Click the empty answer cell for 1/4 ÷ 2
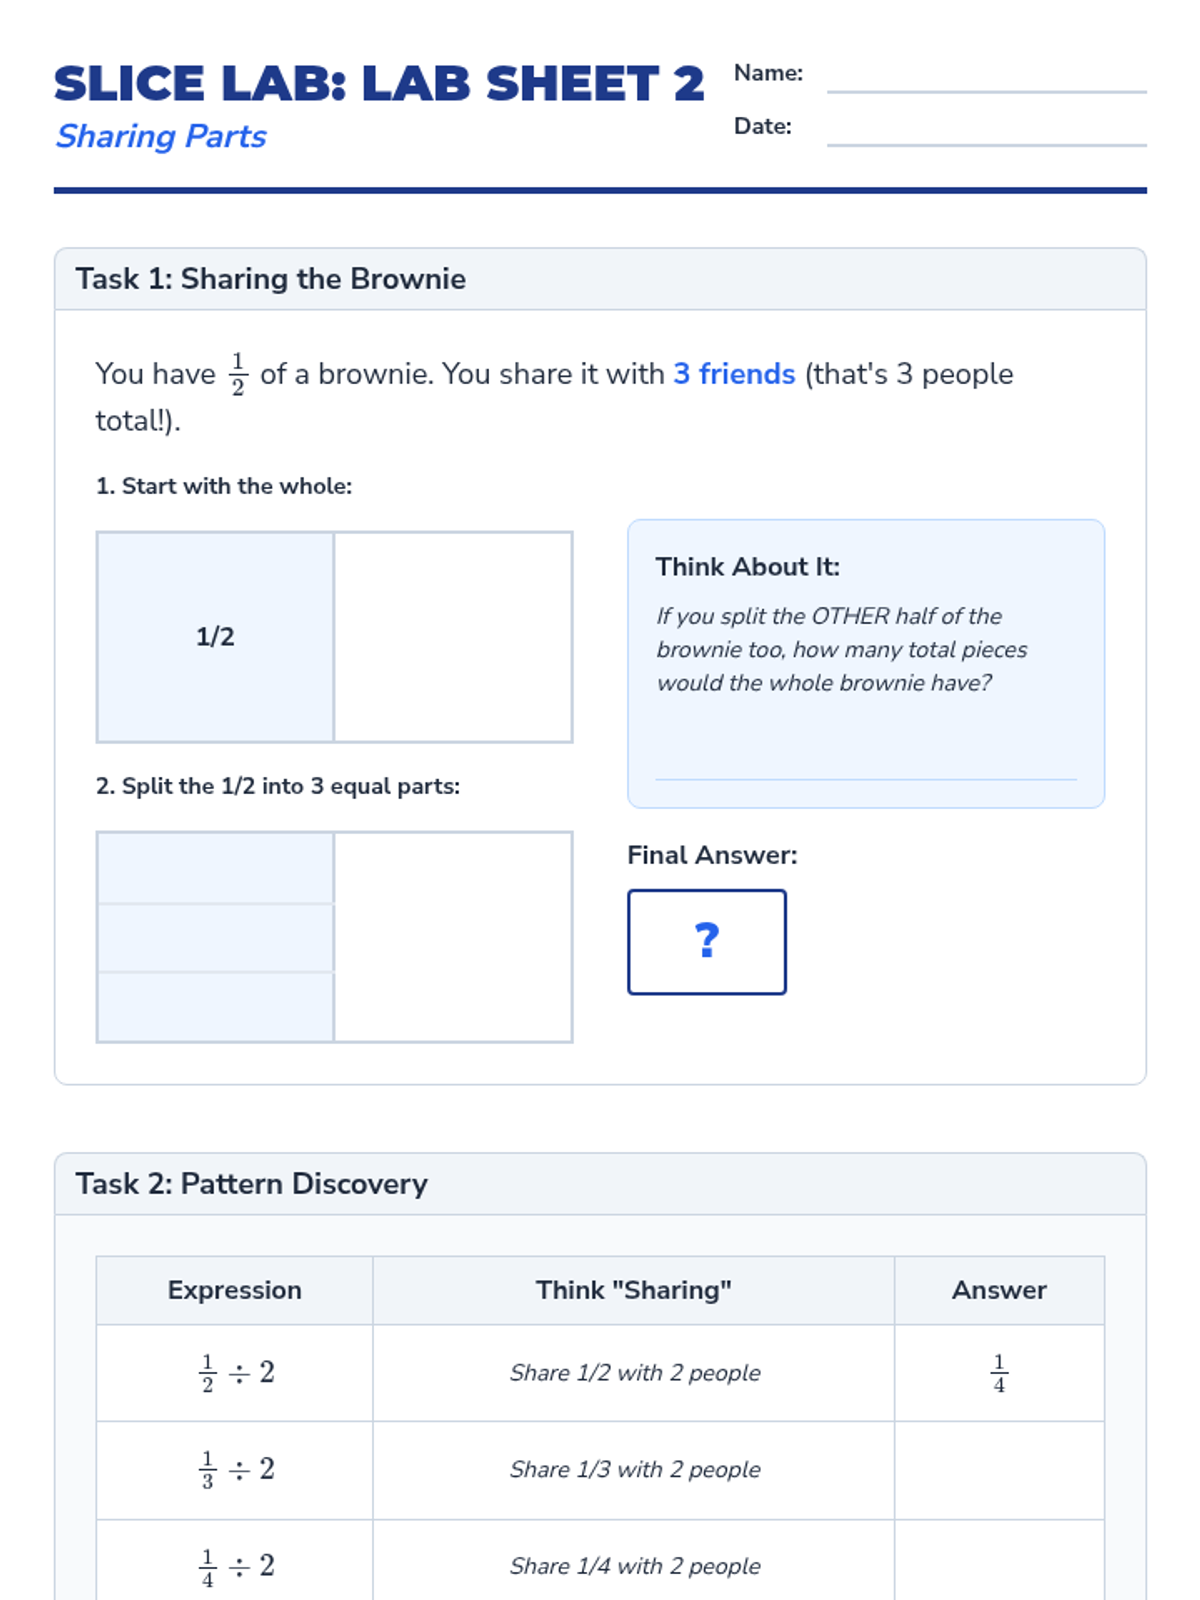The image size is (1200, 1600). [x=999, y=1566]
